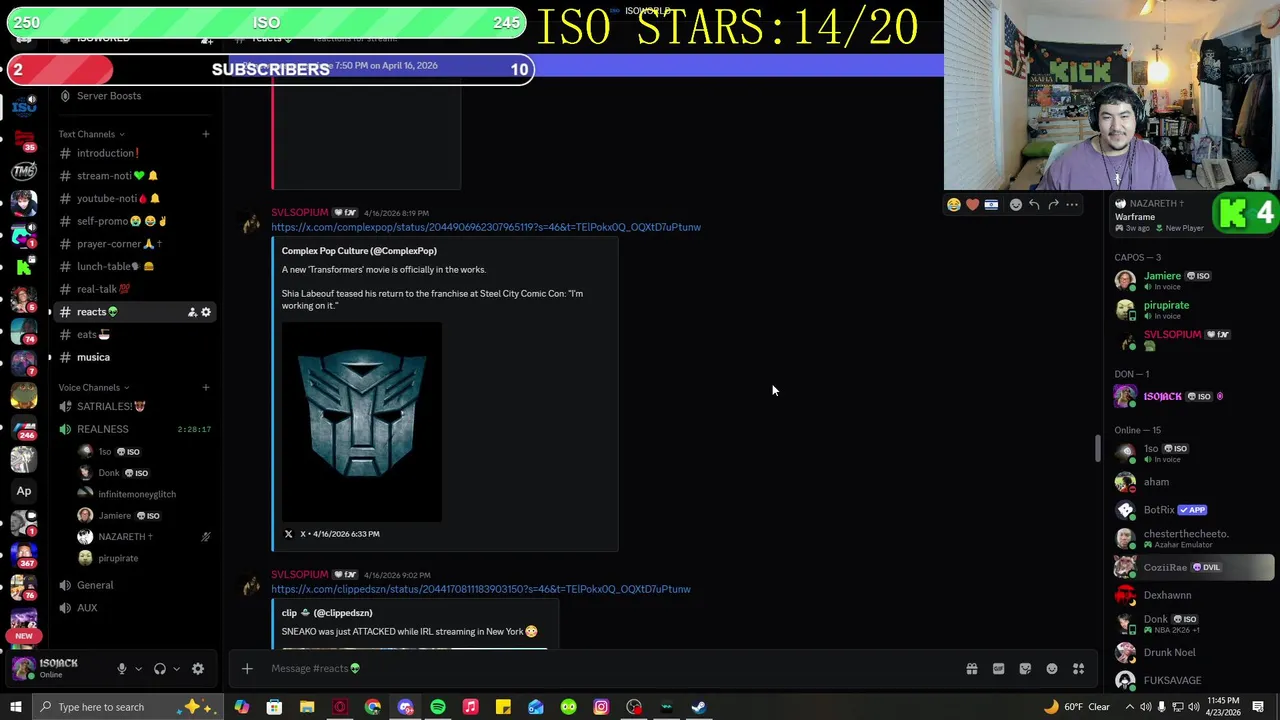Click chat scrollbar thumb
This screenshot has width=1280, height=720.
tap(1097, 449)
